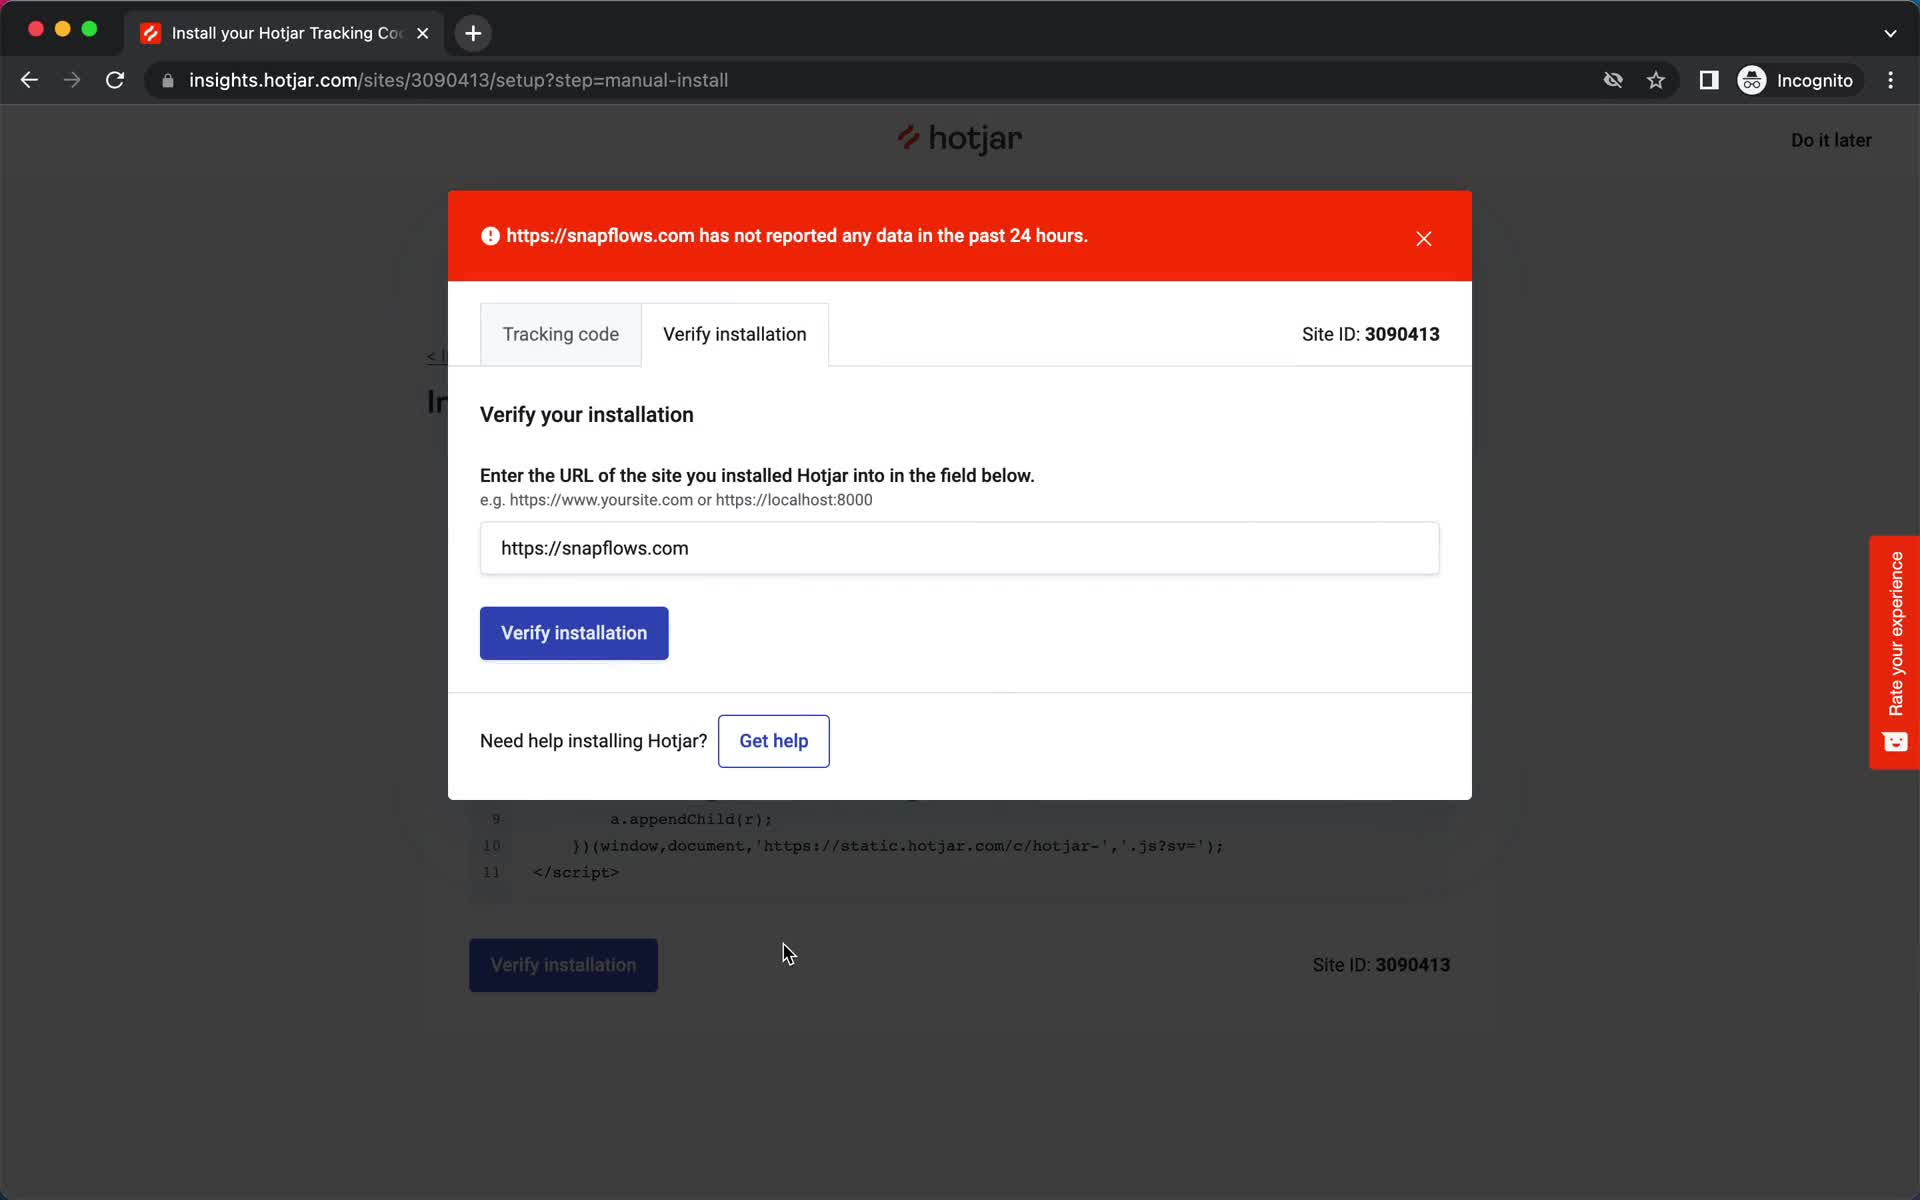The height and width of the screenshot is (1200, 1920).
Task: Click the incognito profile icon
Action: tap(1751, 80)
